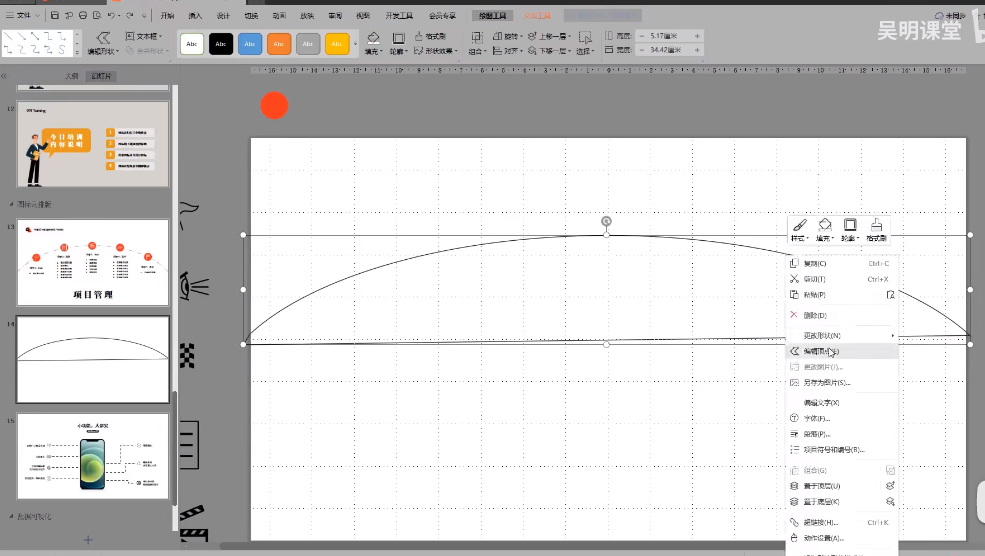Select the black Abc shape style
985x556 pixels.
click(221, 44)
